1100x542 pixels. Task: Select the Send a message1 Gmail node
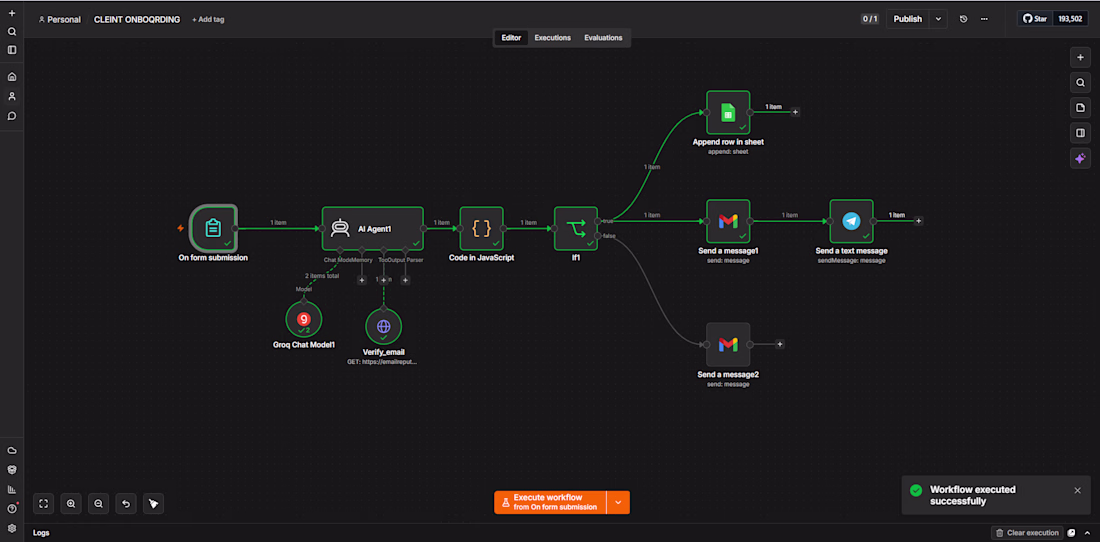pyautogui.click(x=728, y=222)
